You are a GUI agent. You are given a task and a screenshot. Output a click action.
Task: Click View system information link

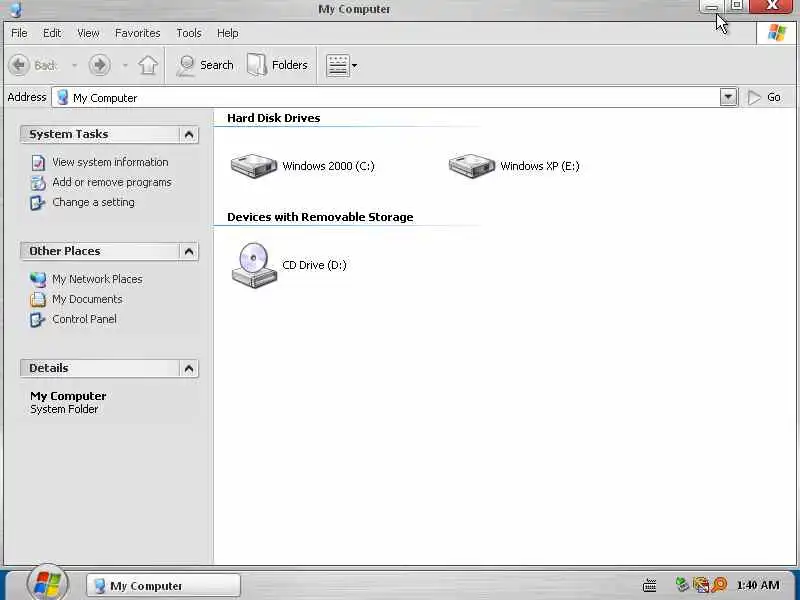110,162
